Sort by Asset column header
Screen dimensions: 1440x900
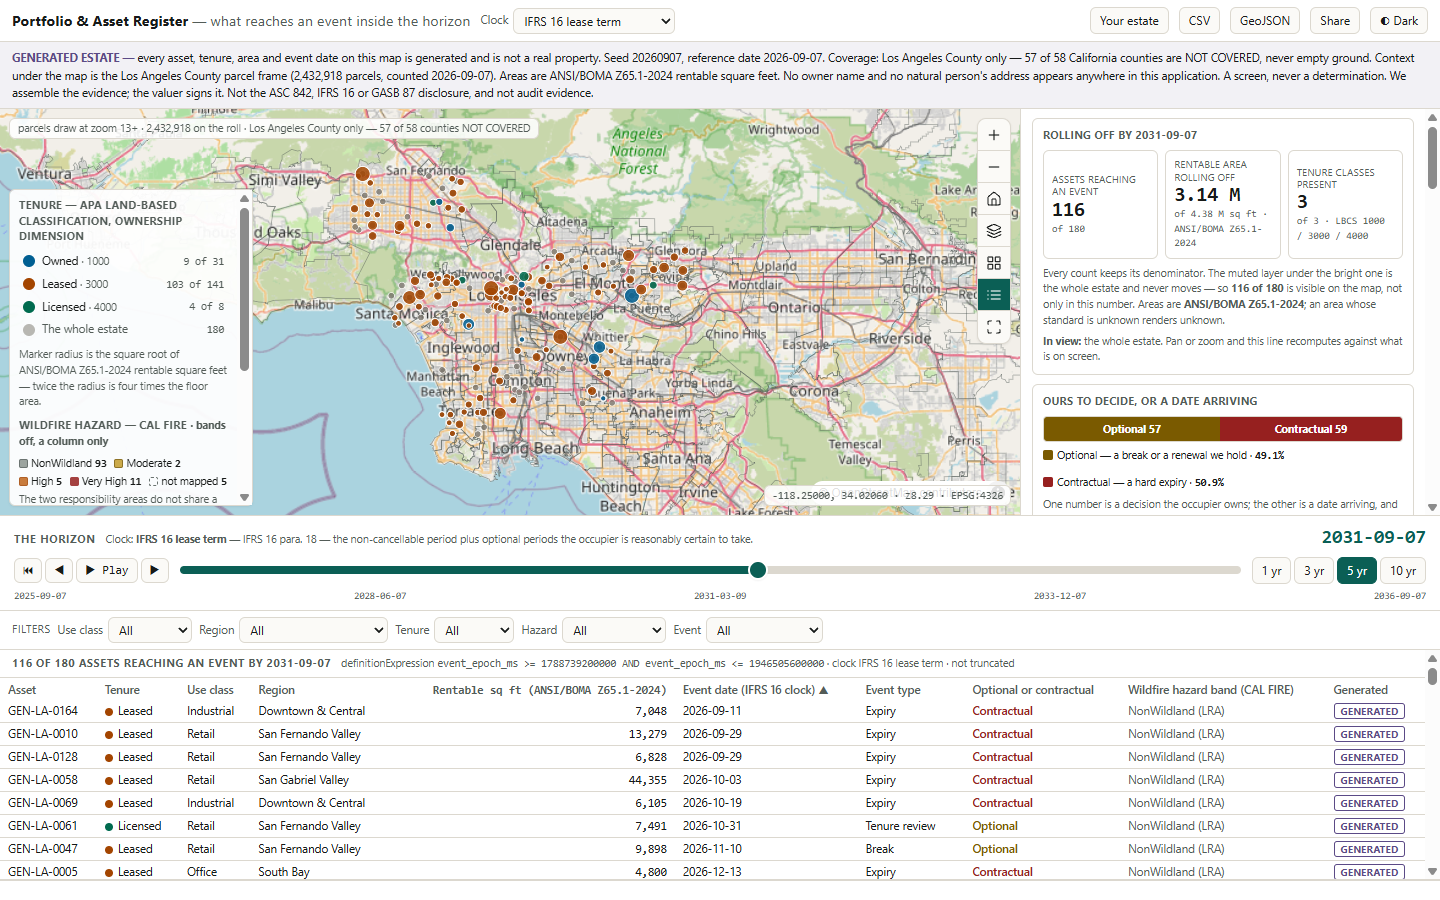(22, 690)
